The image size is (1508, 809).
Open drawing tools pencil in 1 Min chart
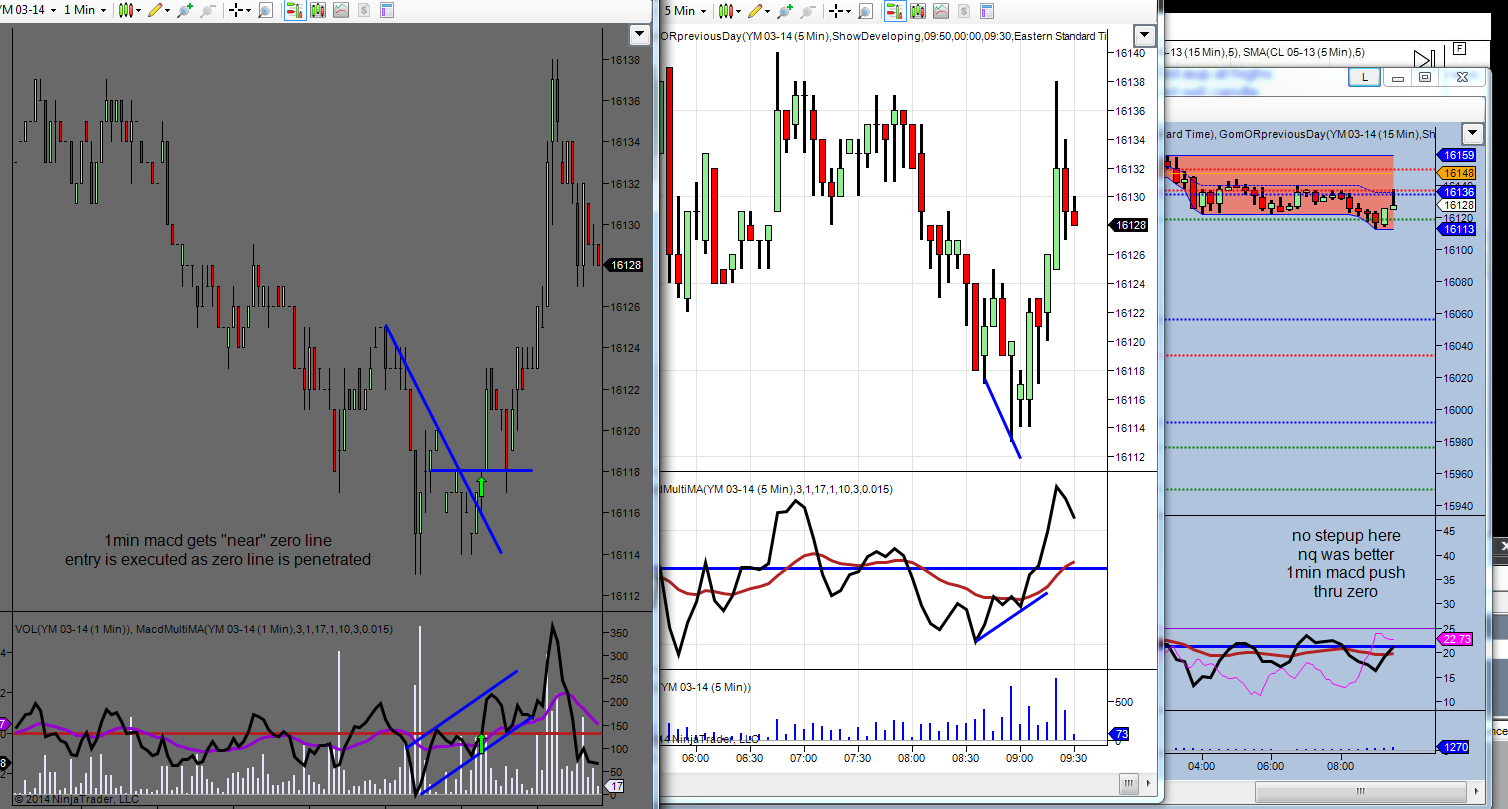pos(159,10)
